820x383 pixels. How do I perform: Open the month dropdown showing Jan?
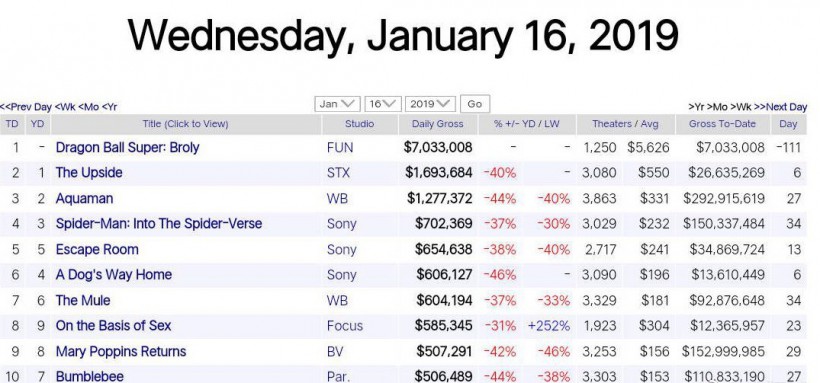(x=337, y=104)
